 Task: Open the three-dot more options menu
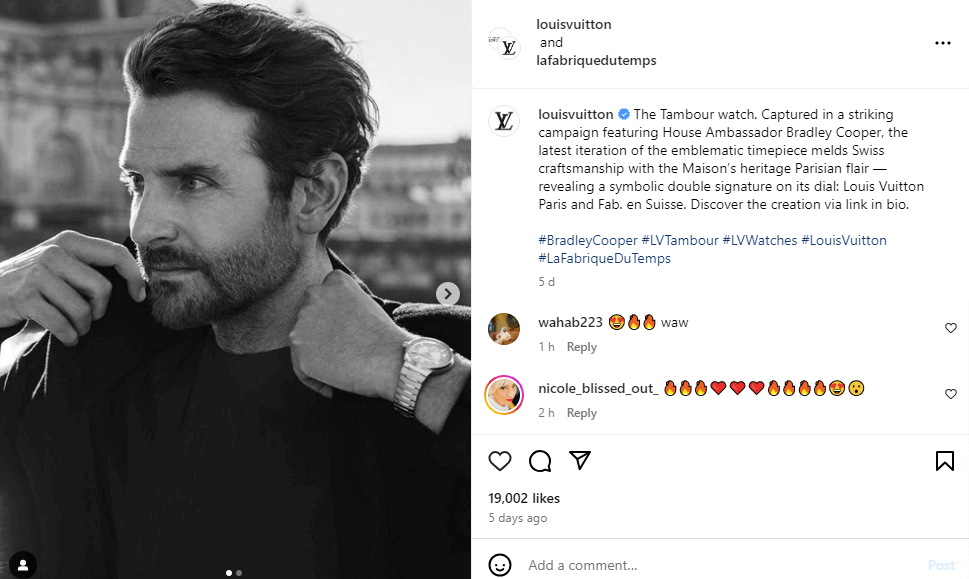point(943,43)
